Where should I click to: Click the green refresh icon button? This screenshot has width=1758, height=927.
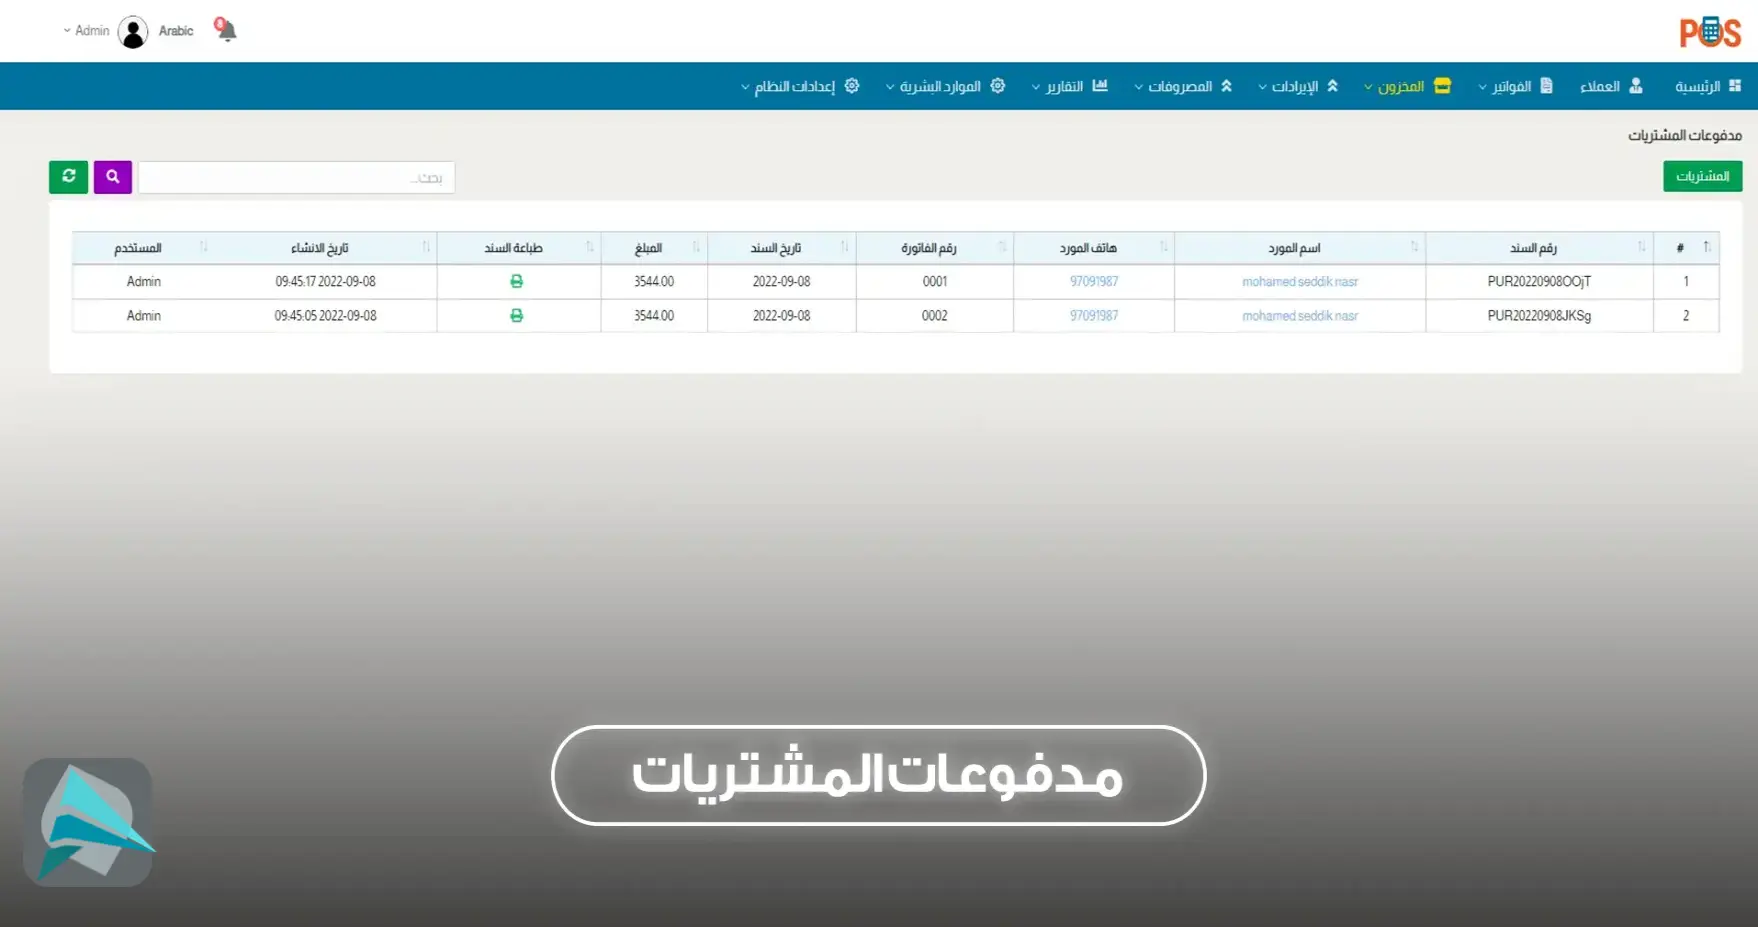tap(68, 177)
